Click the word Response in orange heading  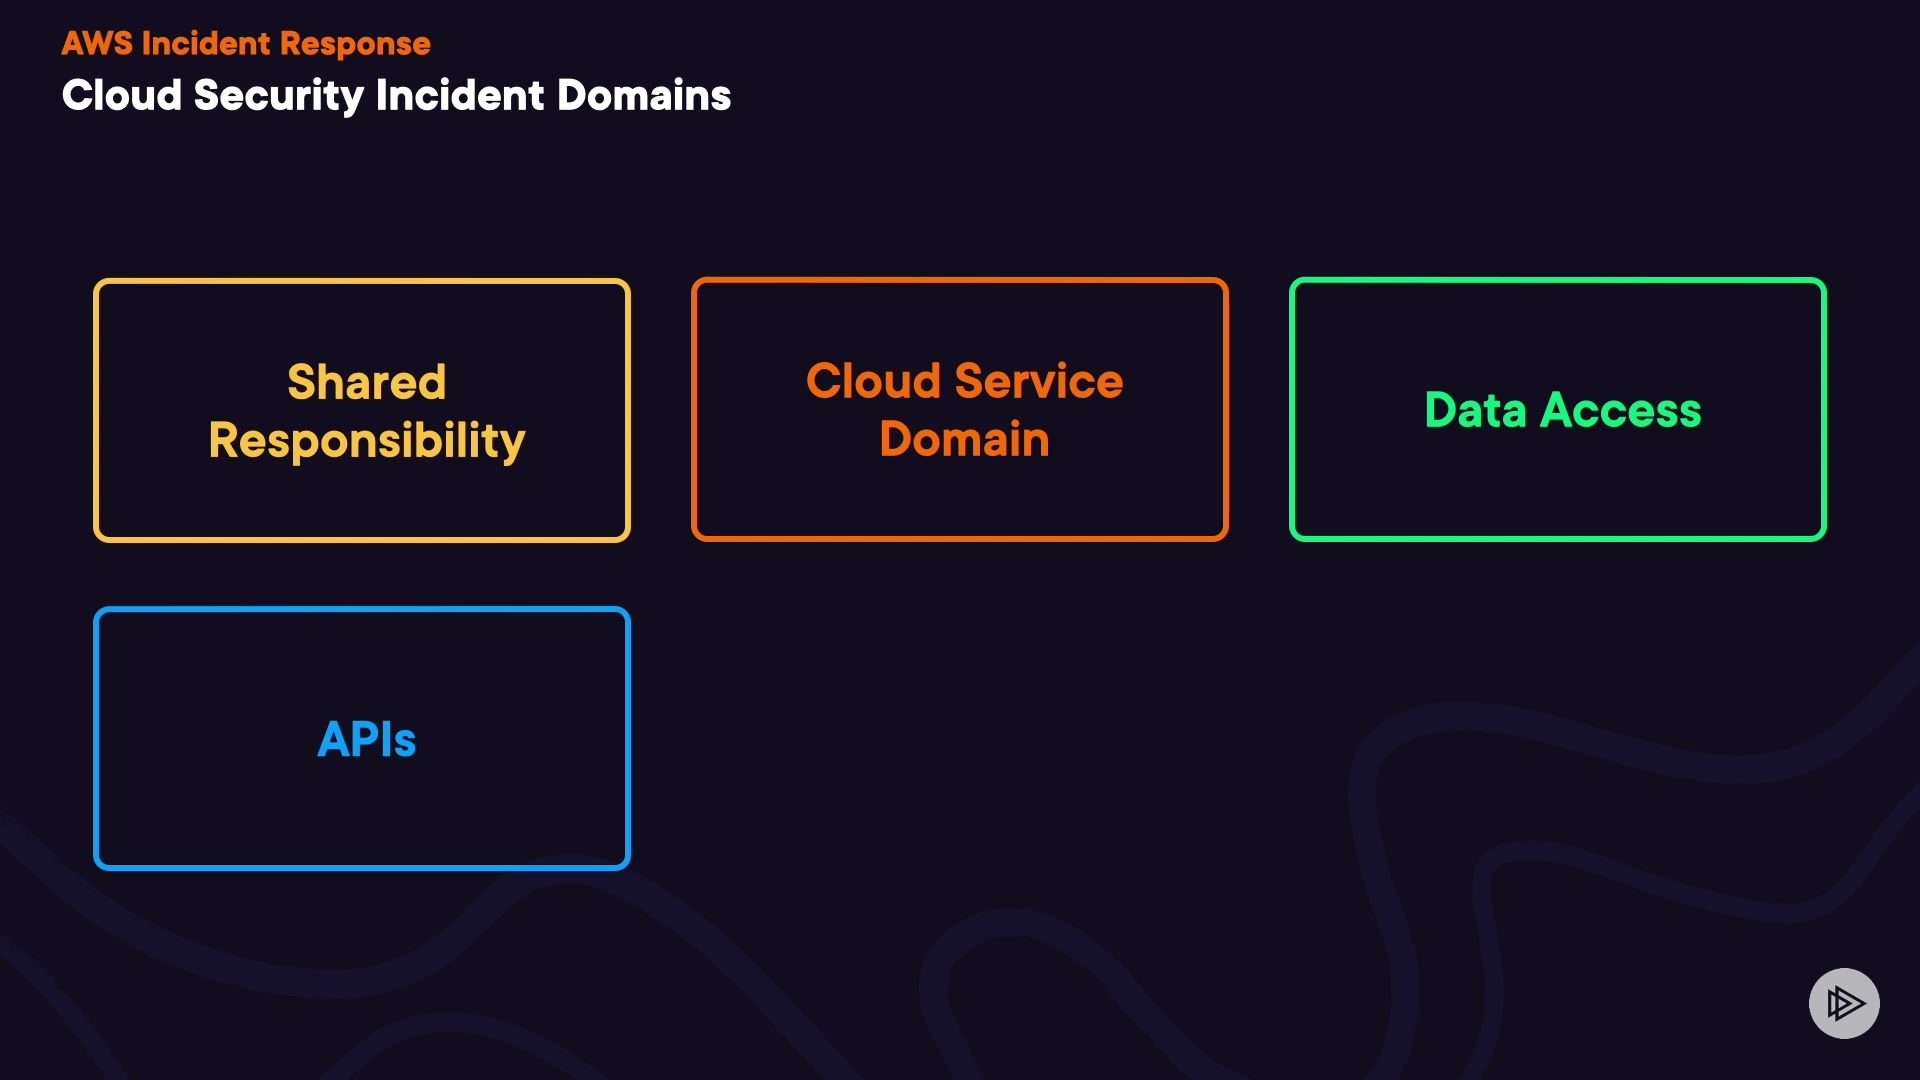[355, 44]
